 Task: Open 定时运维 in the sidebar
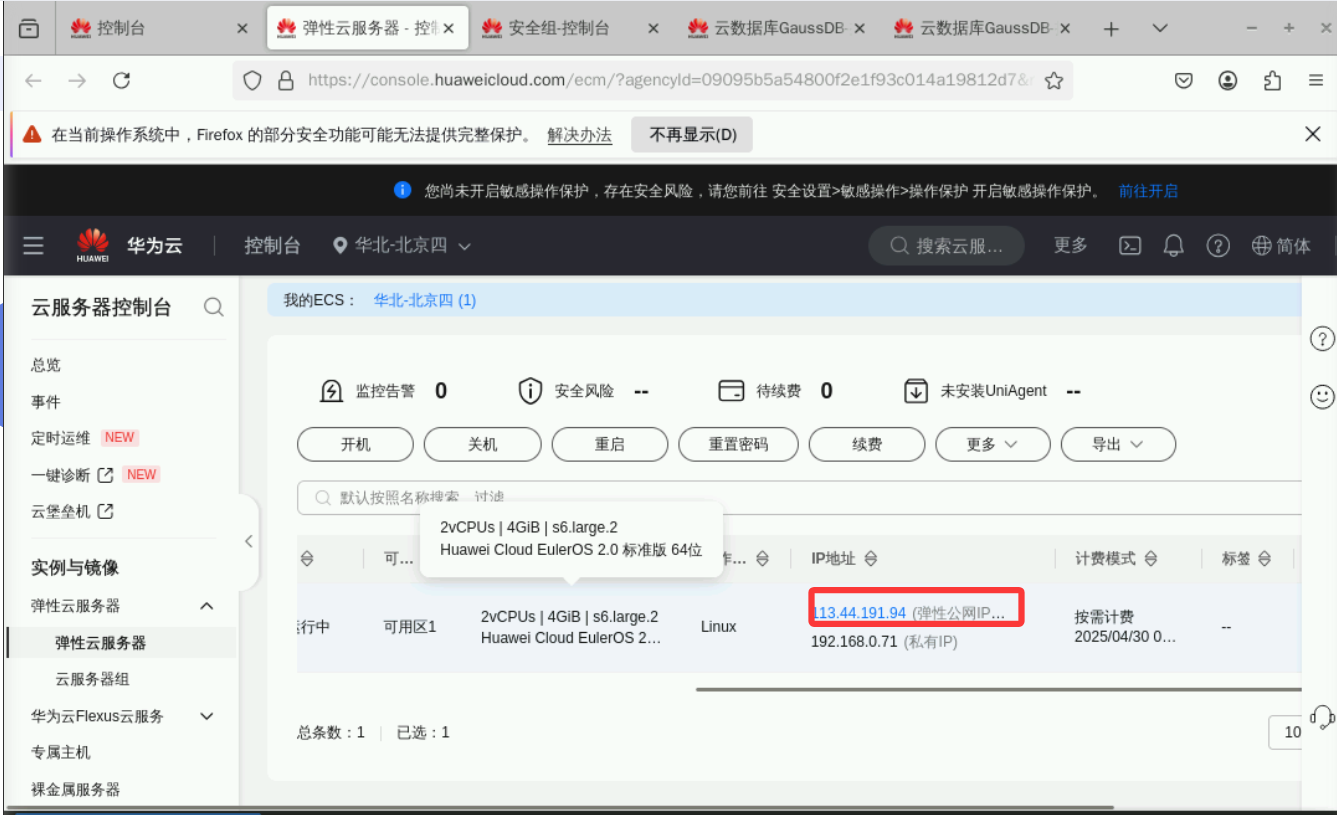pyautogui.click(x=61, y=438)
